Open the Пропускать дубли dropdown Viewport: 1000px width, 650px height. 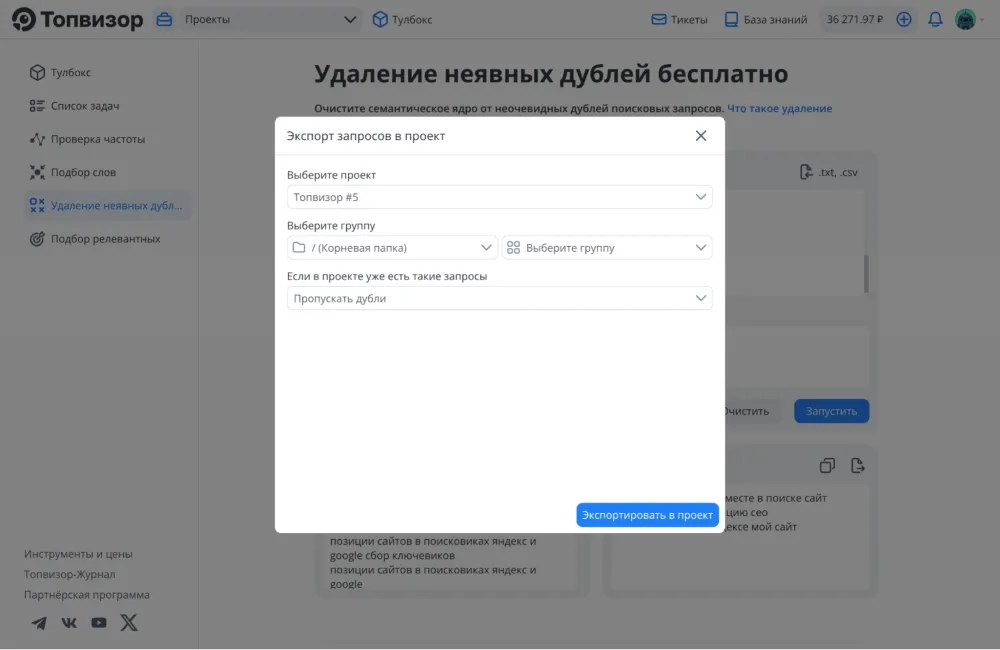(x=499, y=299)
